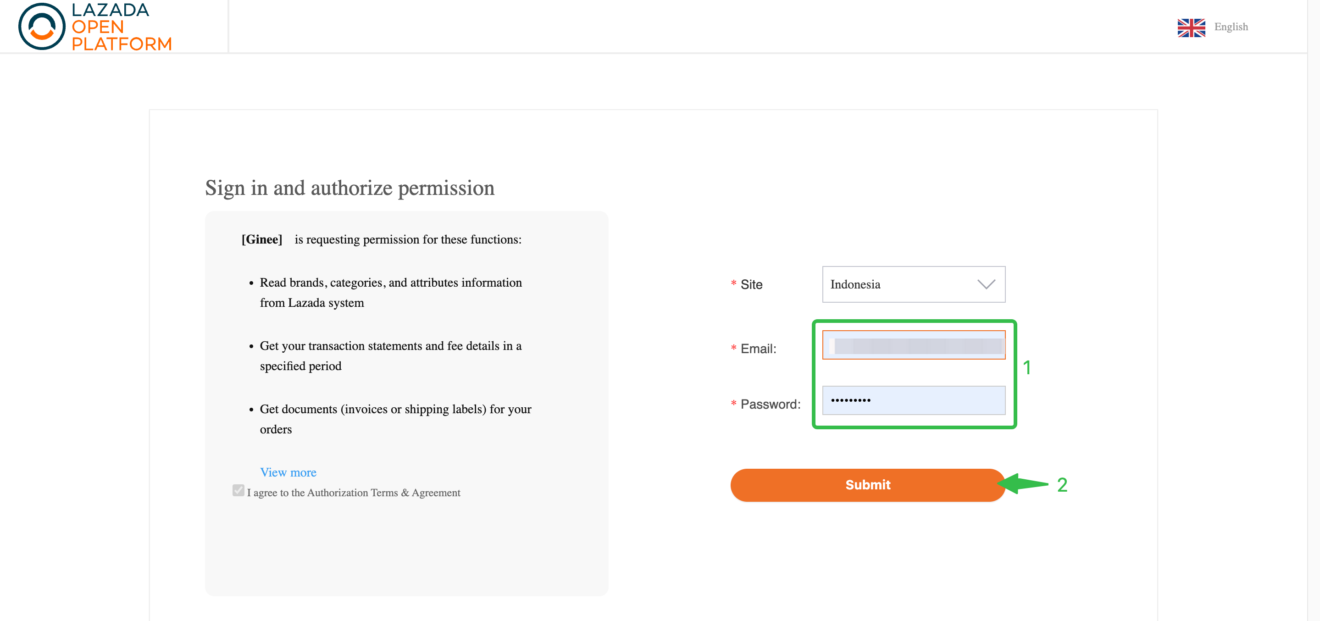Image resolution: width=1320 pixels, height=621 pixels.
Task: Click the Password input field
Action: 913,399
